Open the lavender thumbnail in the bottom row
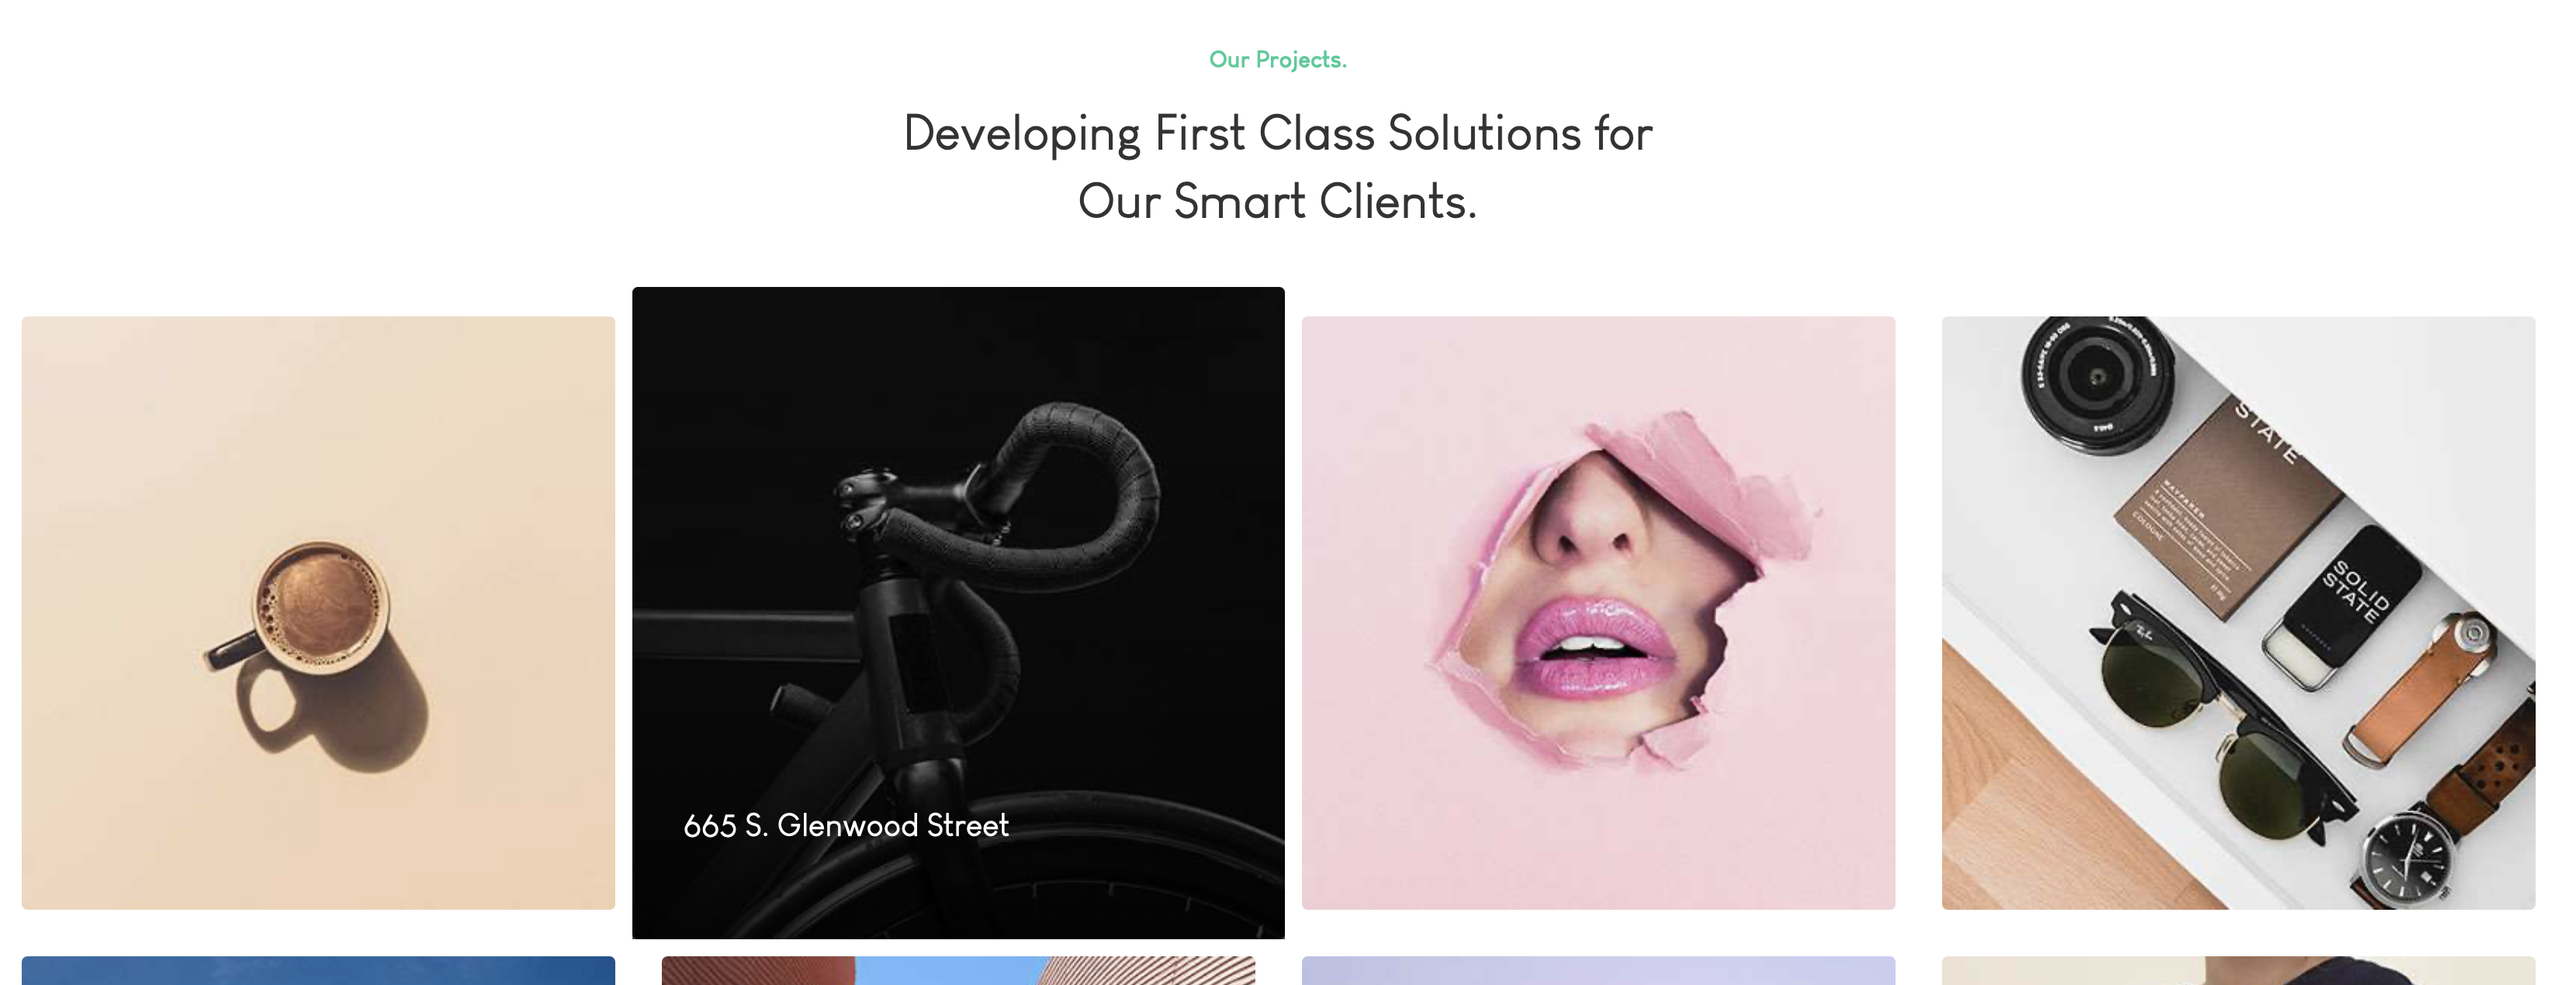Viewport: 2576px width, 985px height. 1598,971
